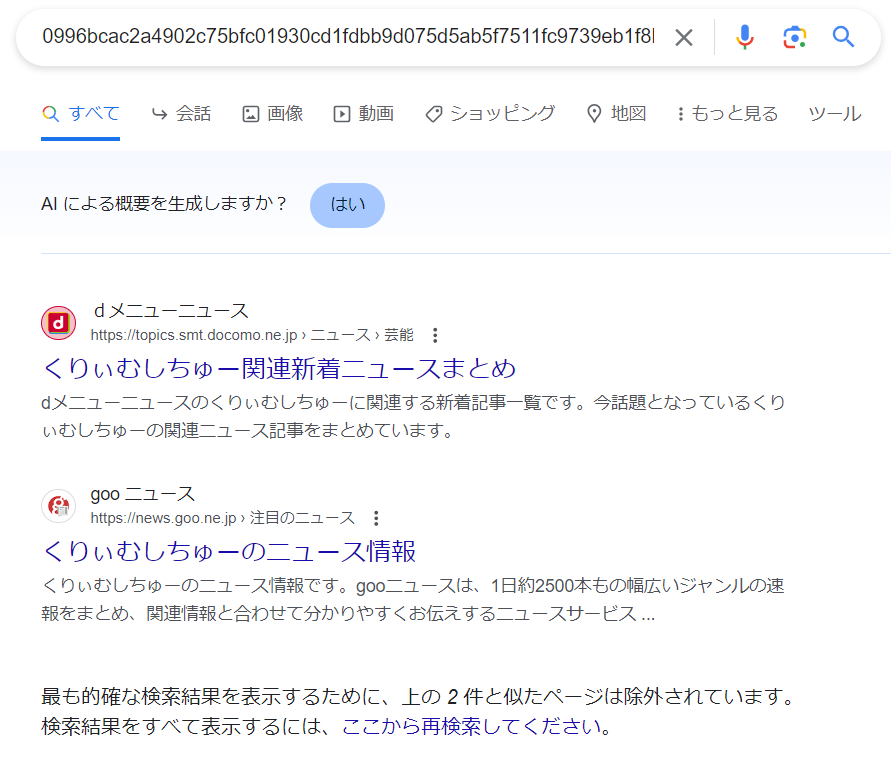Open more options for the goo result

376,518
